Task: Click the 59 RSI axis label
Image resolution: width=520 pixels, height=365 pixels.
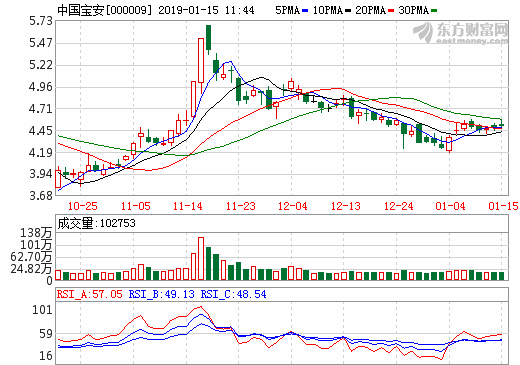Action: [x=46, y=334]
